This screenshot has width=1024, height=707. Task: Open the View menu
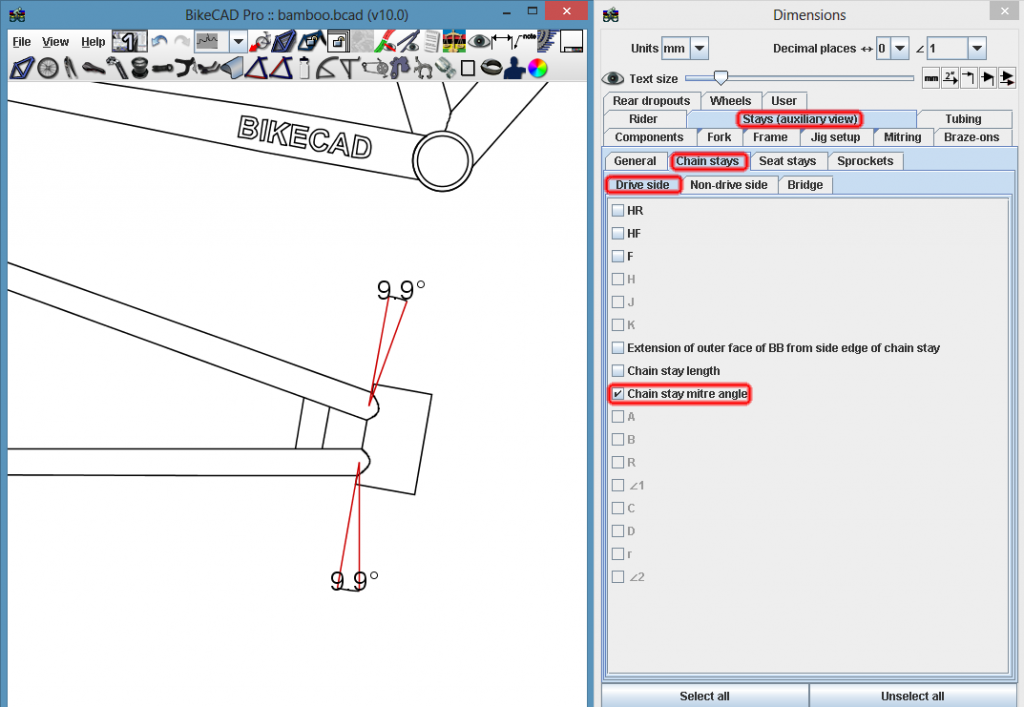pyautogui.click(x=56, y=42)
